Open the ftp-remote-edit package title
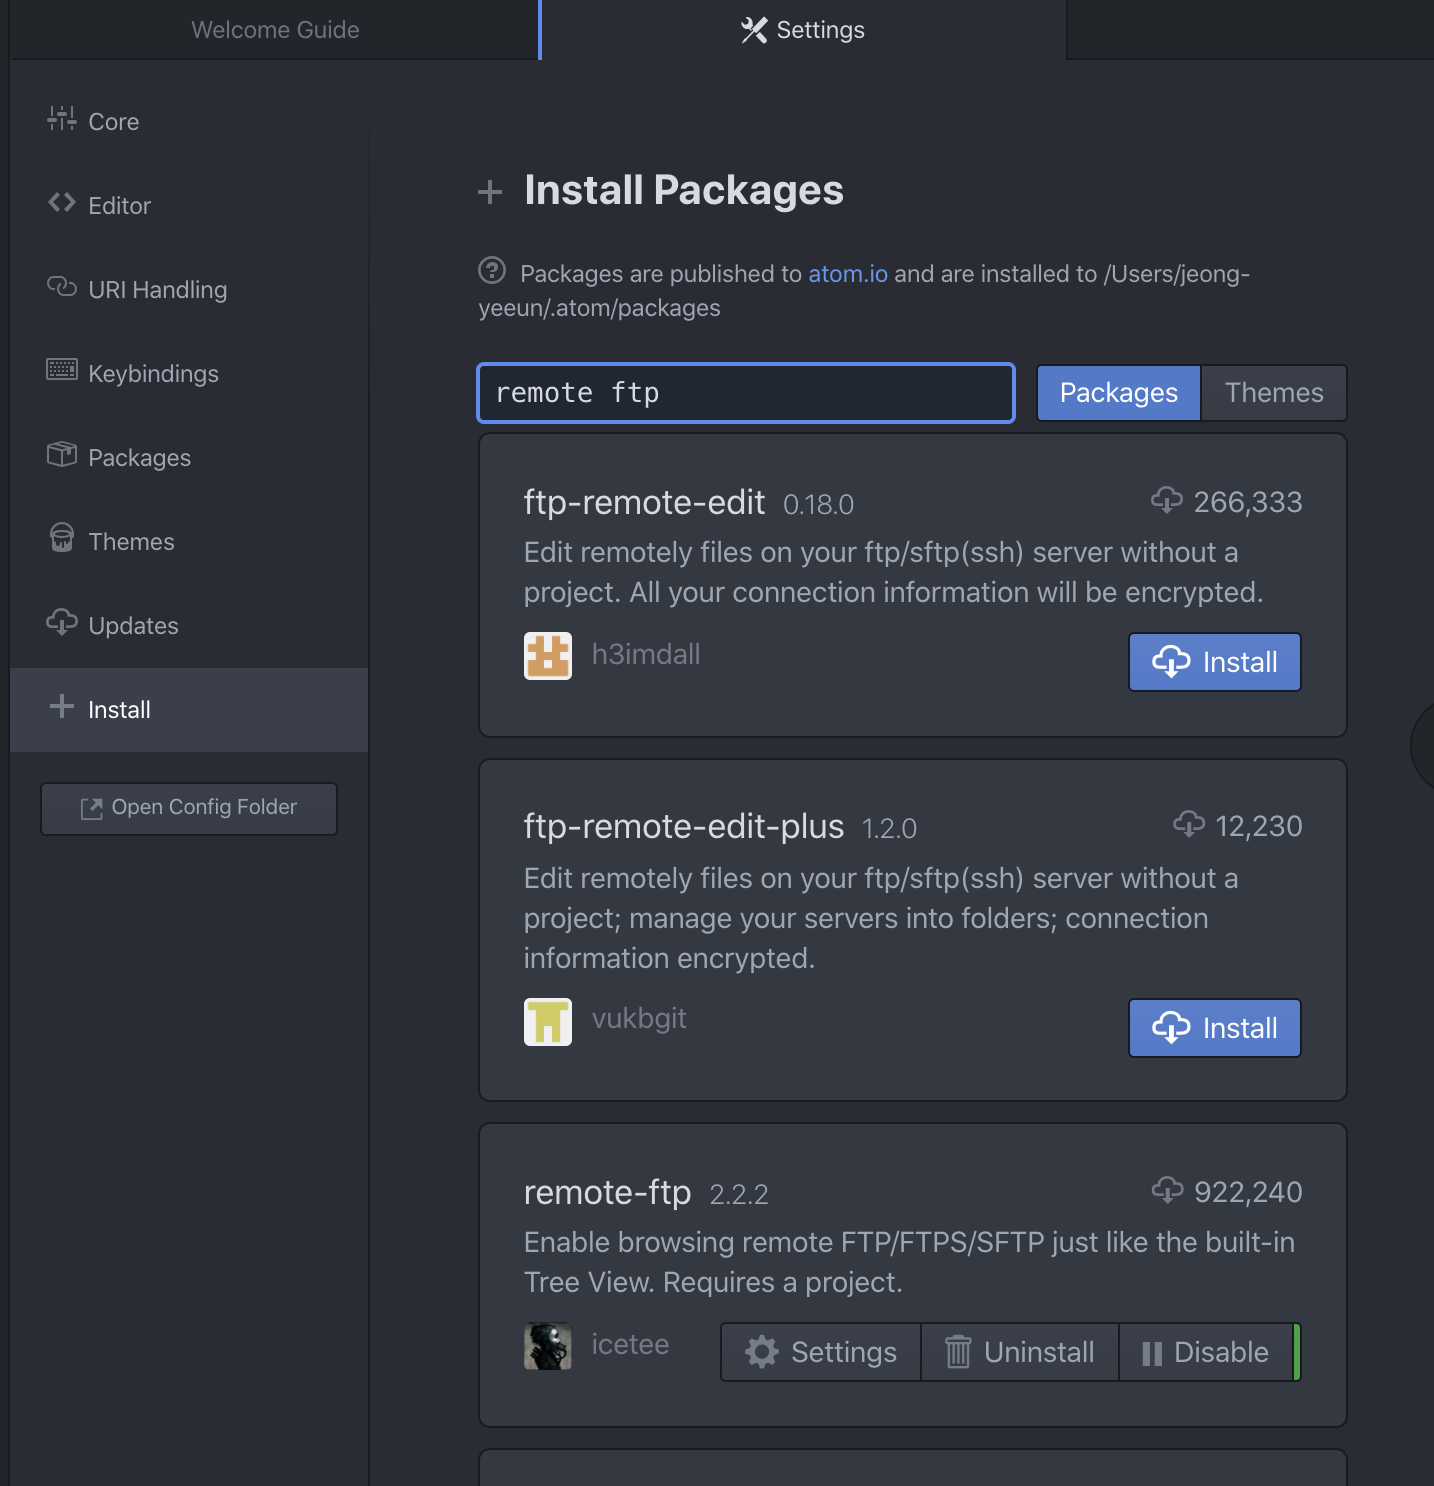The height and width of the screenshot is (1486, 1434). coord(644,502)
